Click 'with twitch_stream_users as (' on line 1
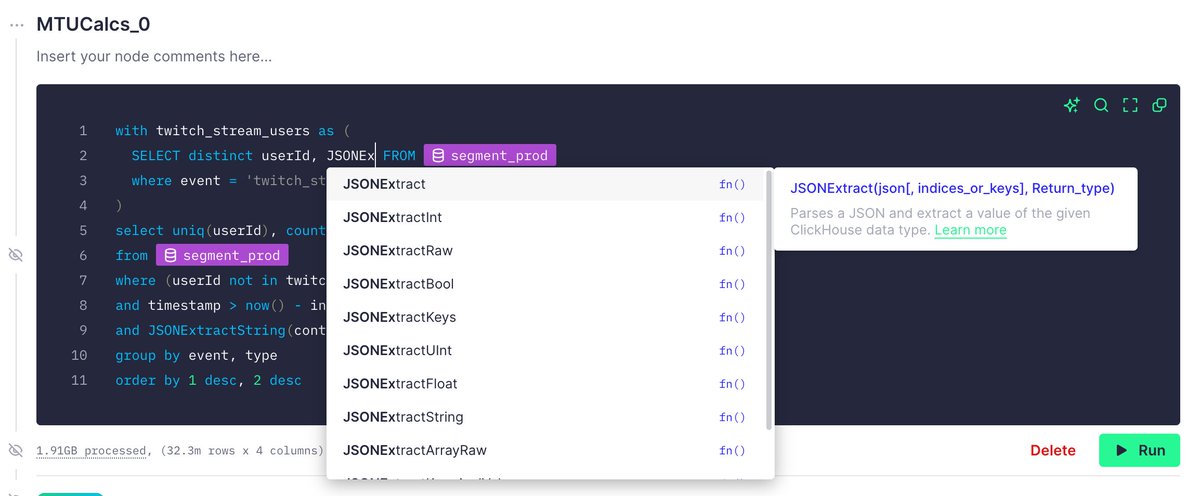This screenshot has height=496, width=1200. pyautogui.click(x=233, y=130)
